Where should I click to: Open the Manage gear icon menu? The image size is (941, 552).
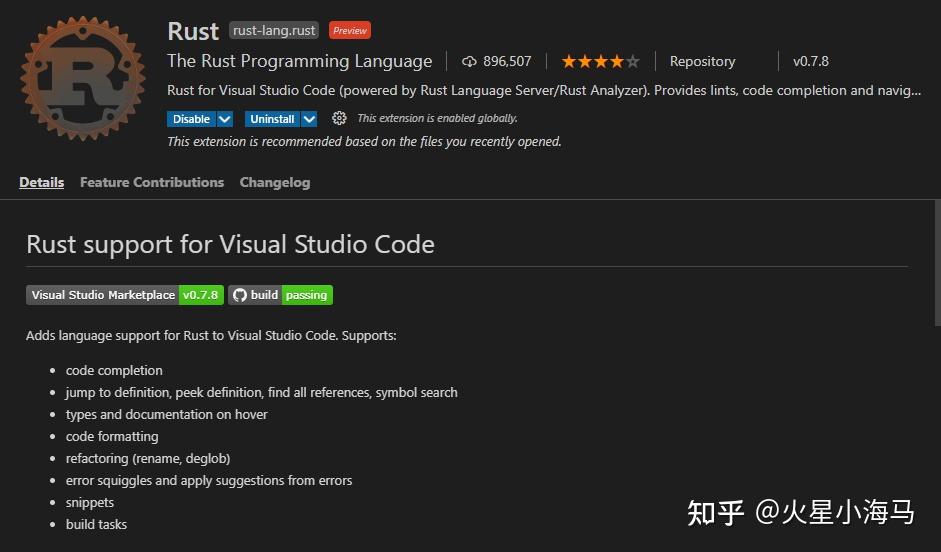tap(339, 118)
